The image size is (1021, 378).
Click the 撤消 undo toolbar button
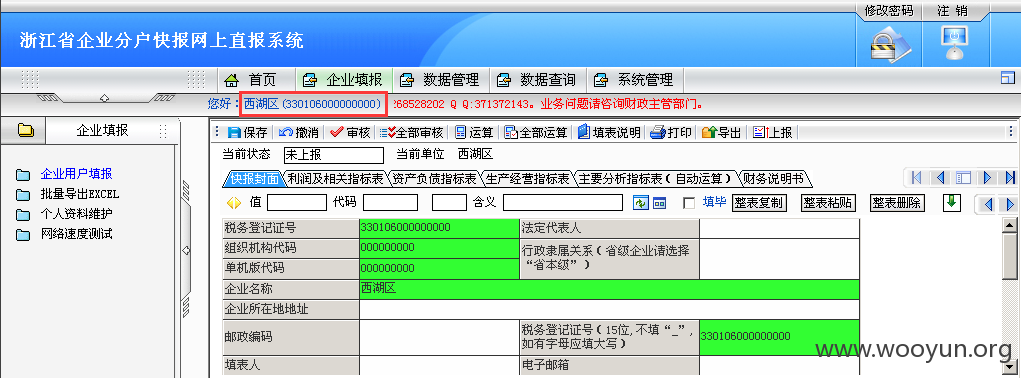[299, 133]
